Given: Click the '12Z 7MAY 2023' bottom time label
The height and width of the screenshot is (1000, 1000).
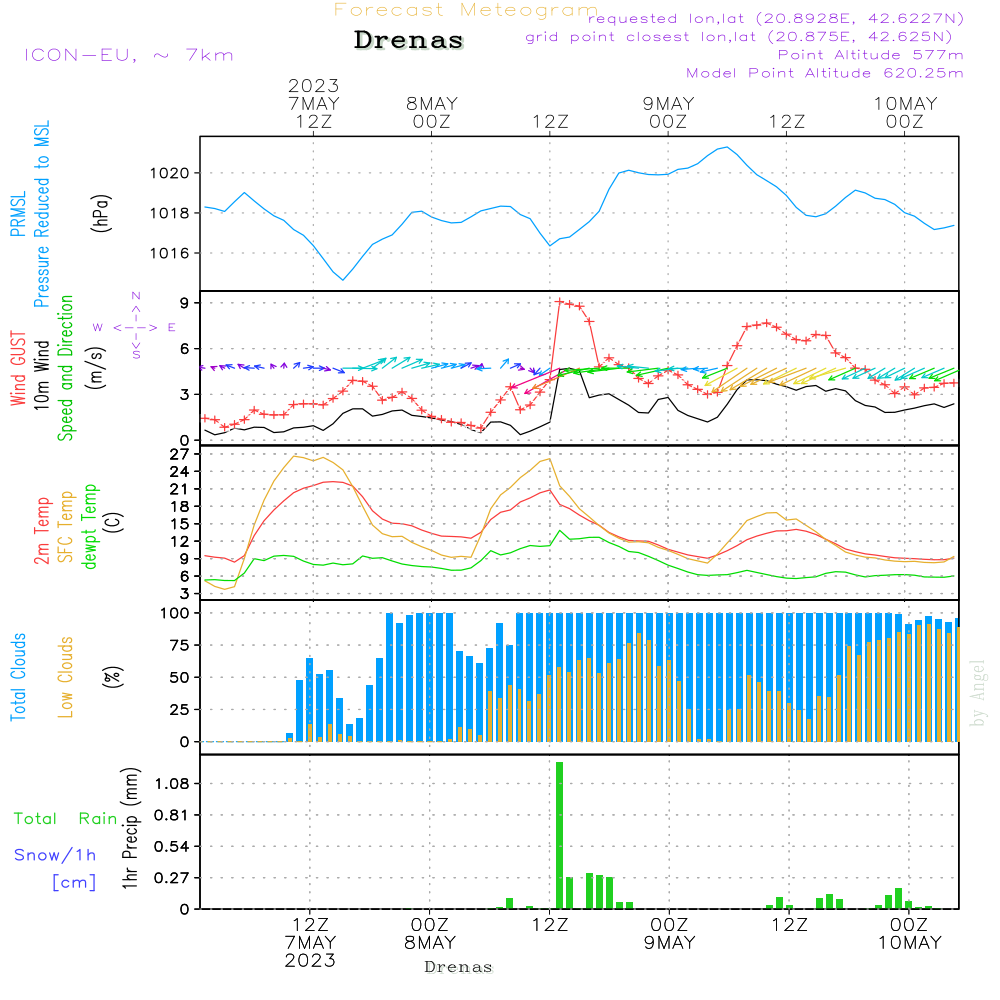Looking at the screenshot, I should point(310,942).
